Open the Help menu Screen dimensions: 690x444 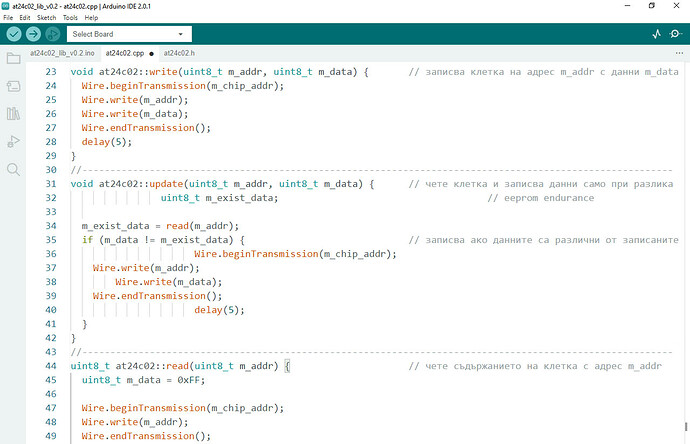click(x=91, y=18)
